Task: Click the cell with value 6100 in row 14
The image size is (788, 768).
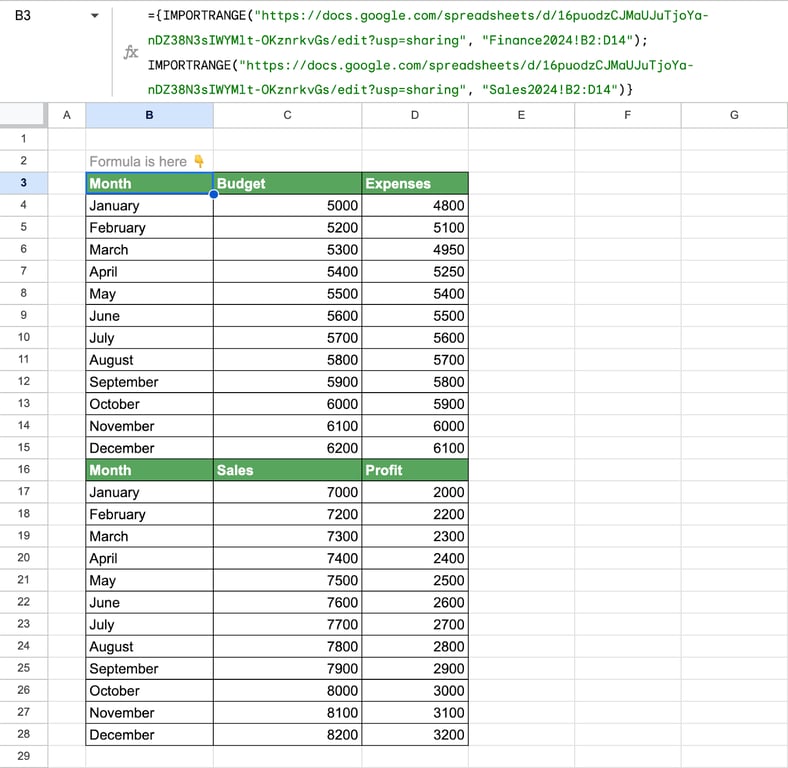Action: pos(287,426)
